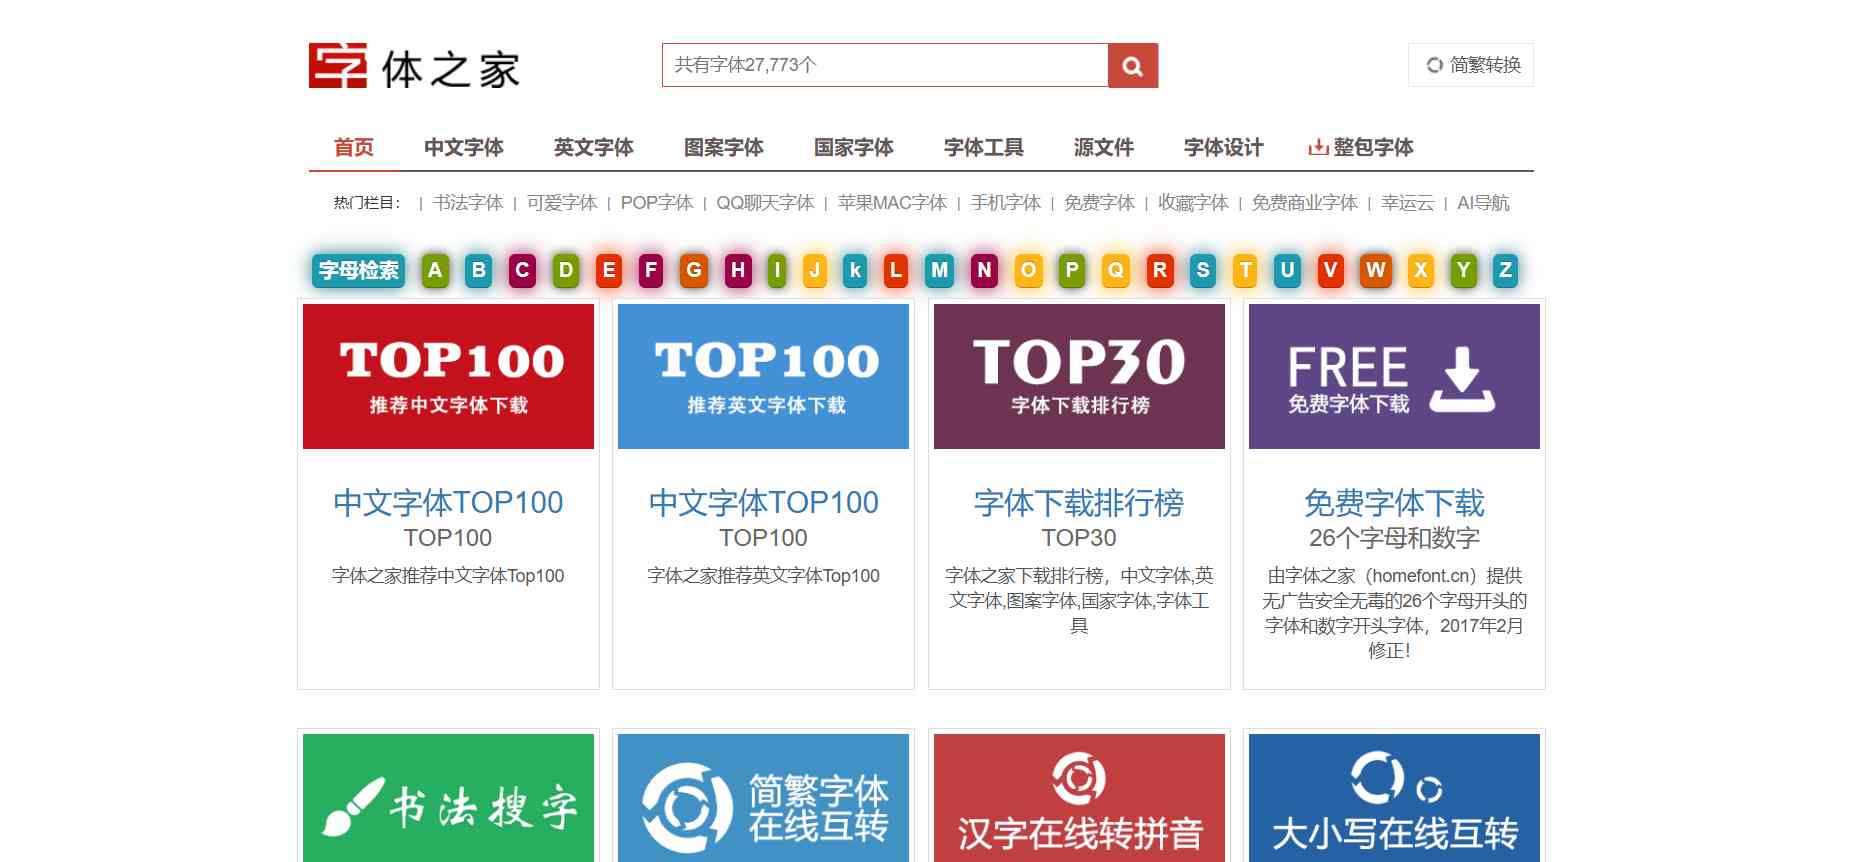
Task: Focus the font search input field
Action: (885, 65)
